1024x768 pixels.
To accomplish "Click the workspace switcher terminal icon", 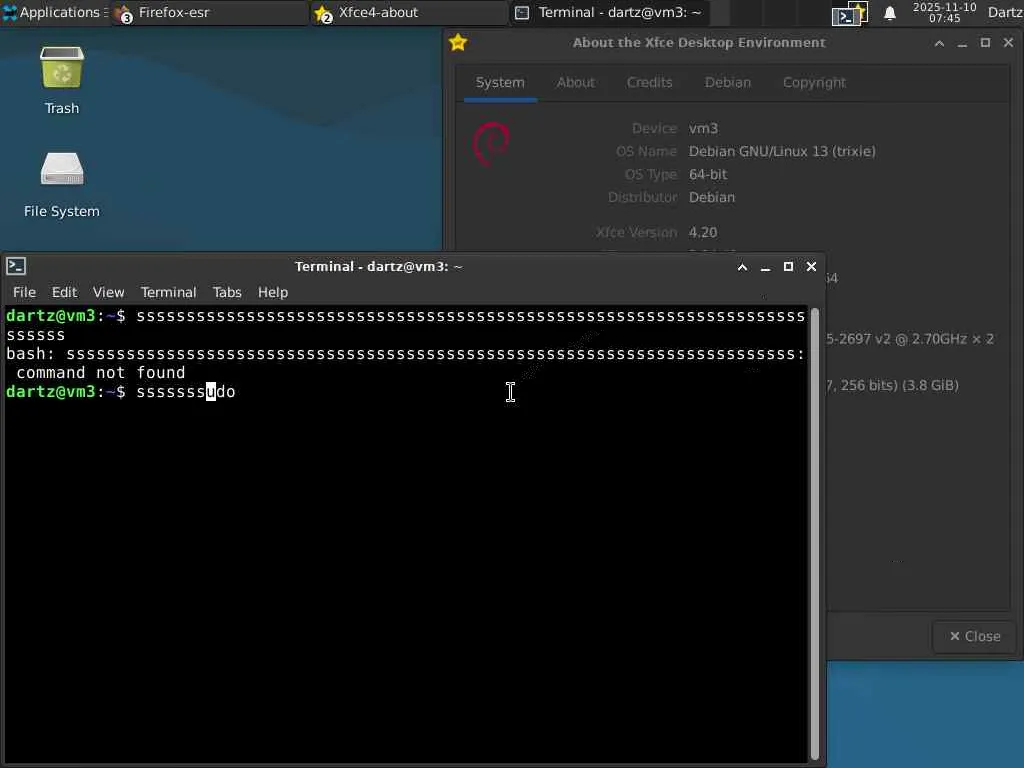I will coord(849,14).
